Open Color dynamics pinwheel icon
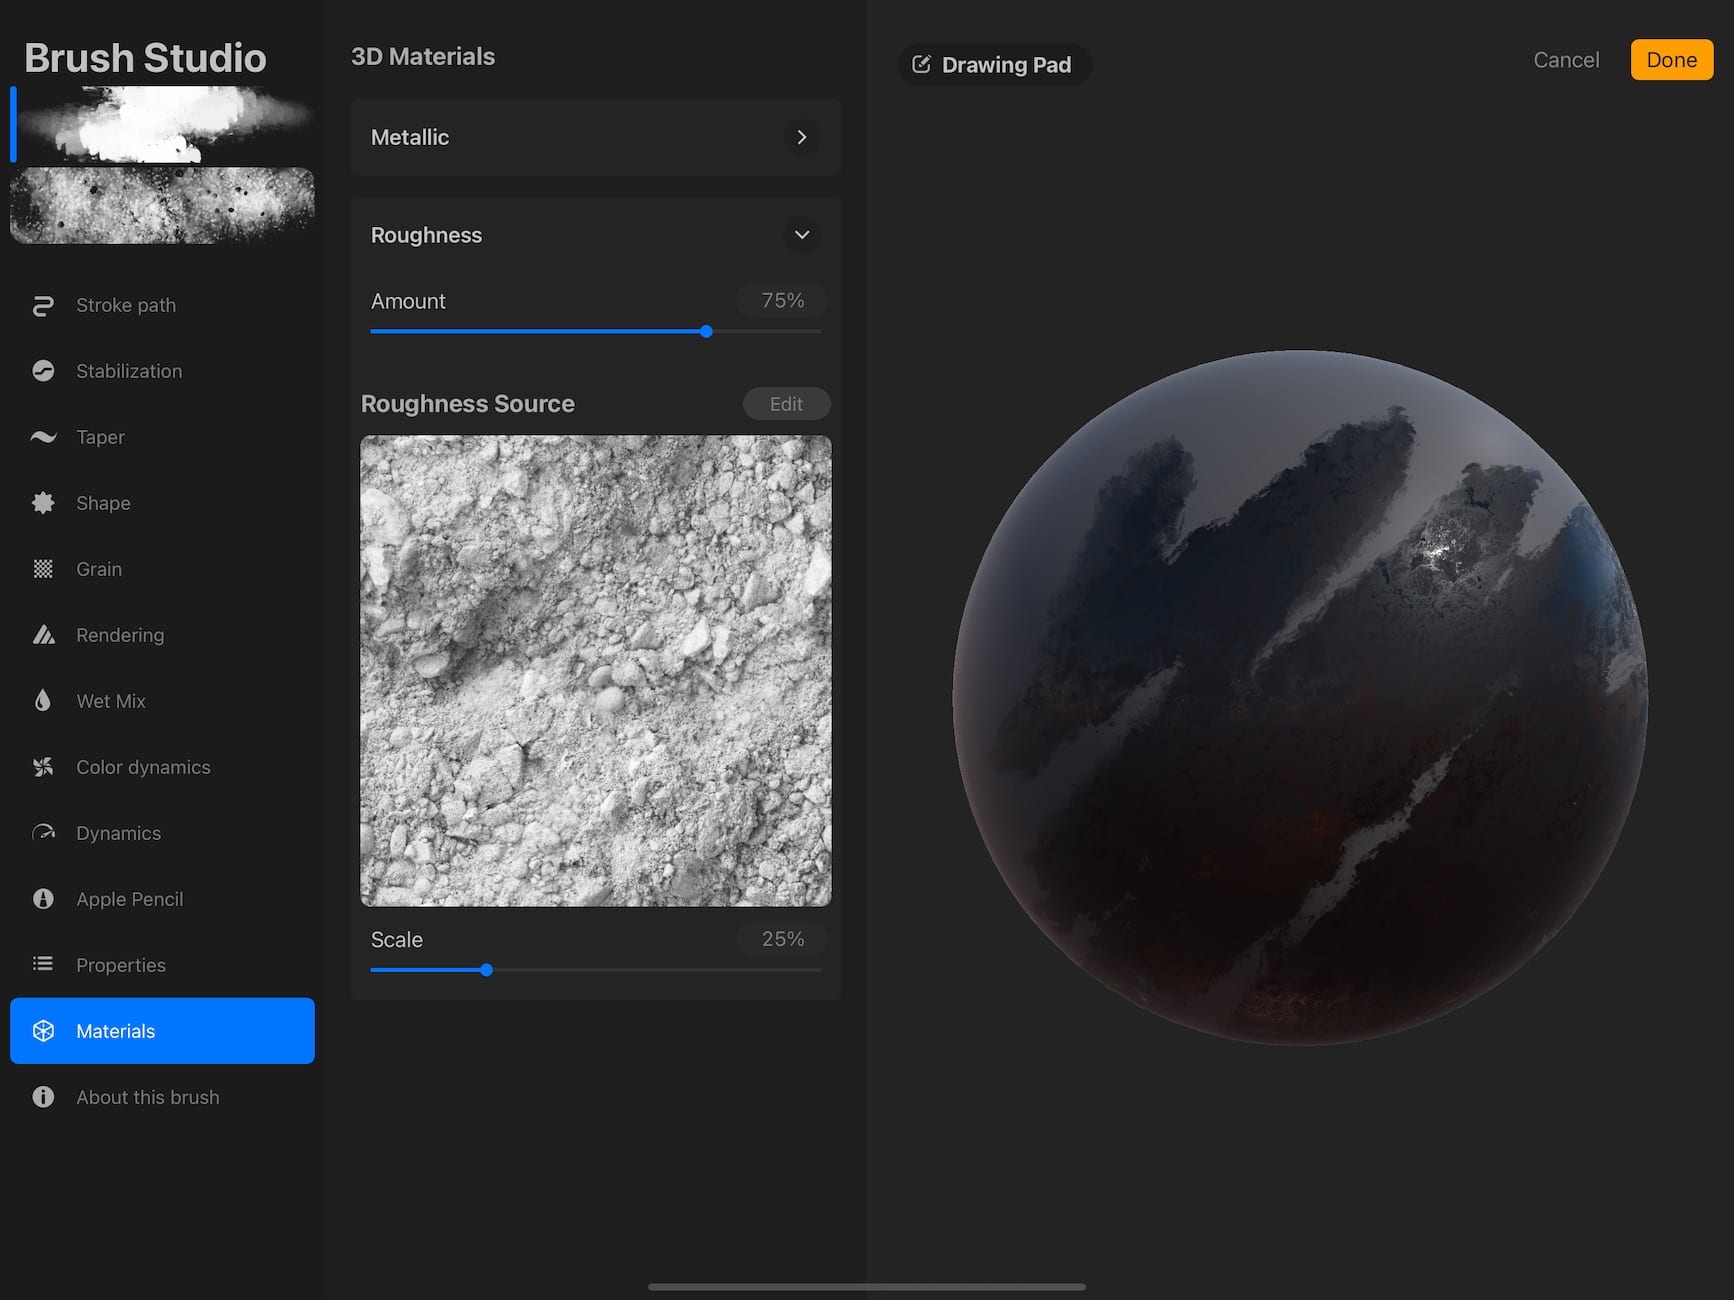Viewport: 1734px width, 1300px height. click(43, 767)
